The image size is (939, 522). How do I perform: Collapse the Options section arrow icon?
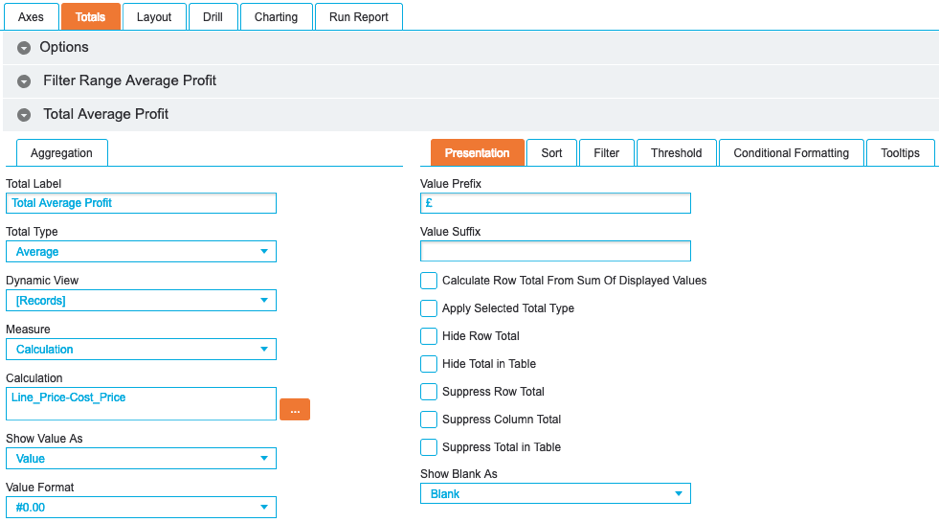point(24,48)
